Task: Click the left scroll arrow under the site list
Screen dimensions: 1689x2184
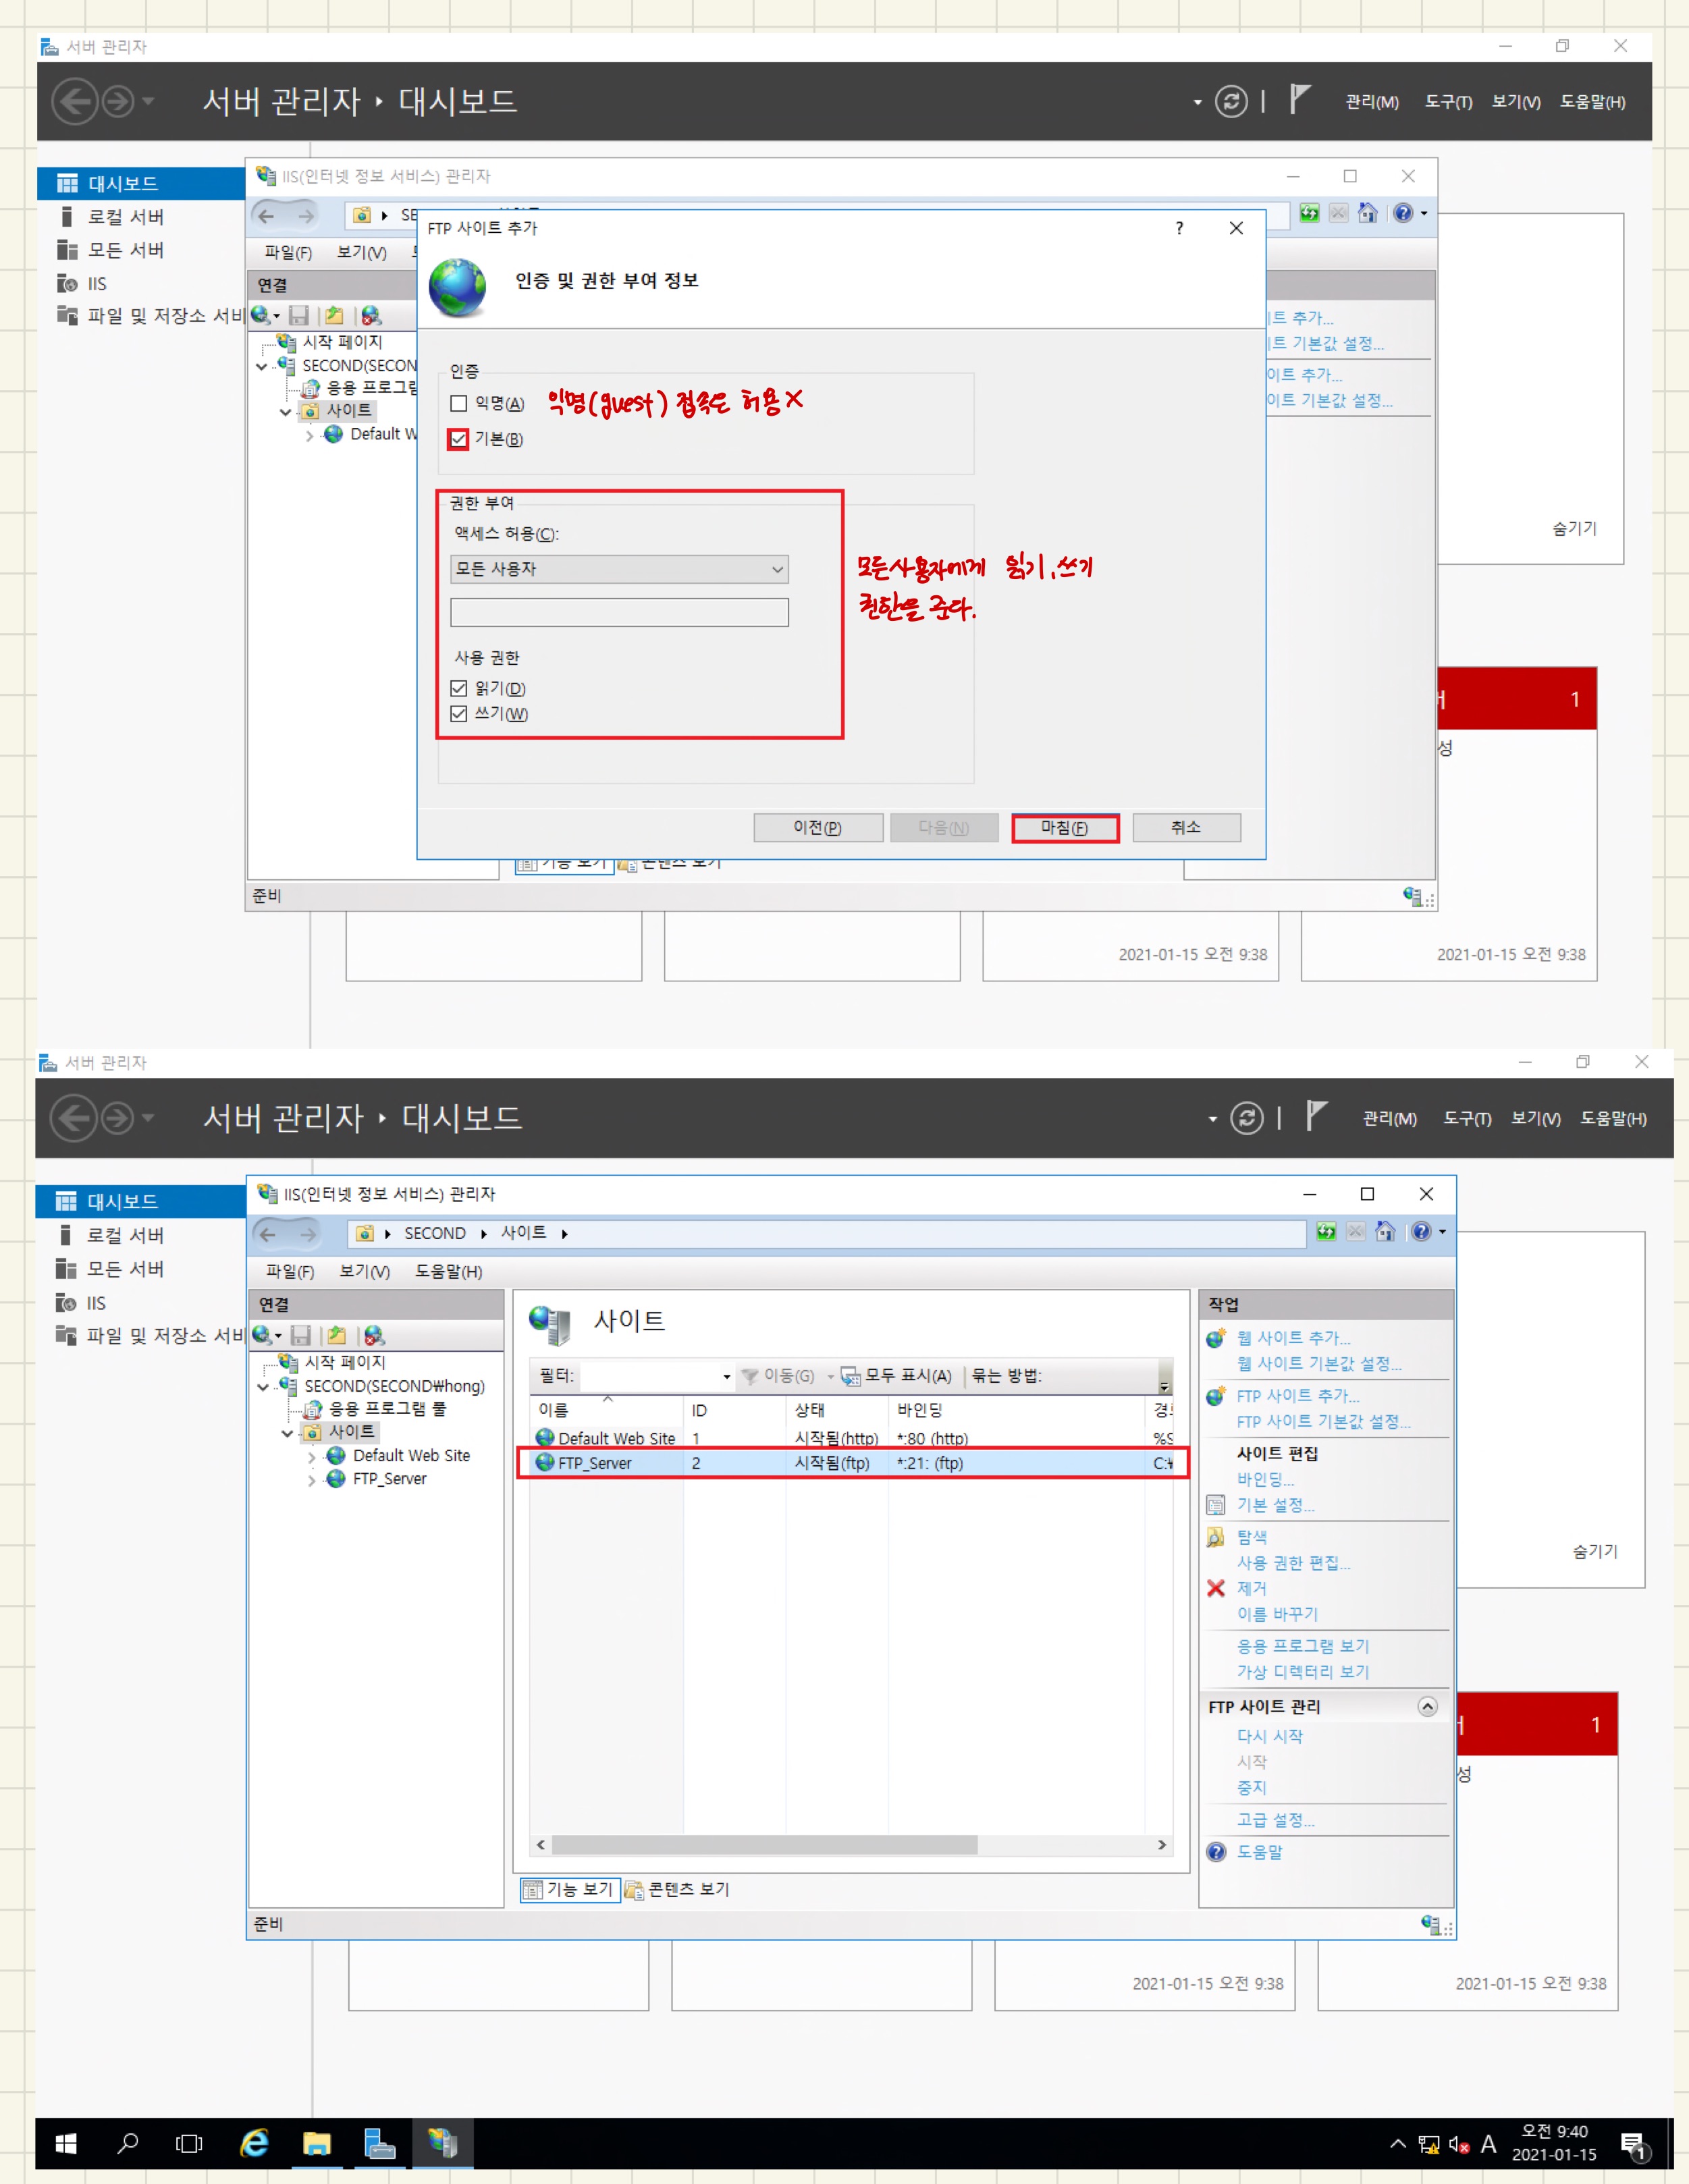Action: [541, 1845]
